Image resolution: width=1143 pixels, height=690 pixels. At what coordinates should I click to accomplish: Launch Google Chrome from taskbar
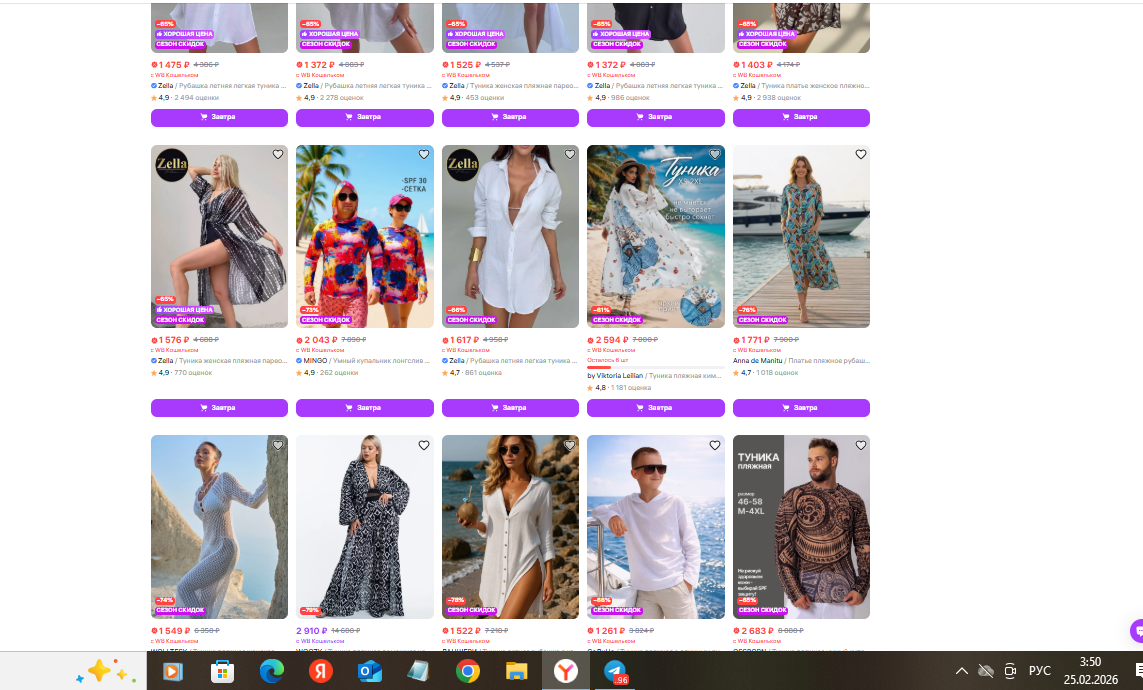coord(467,671)
